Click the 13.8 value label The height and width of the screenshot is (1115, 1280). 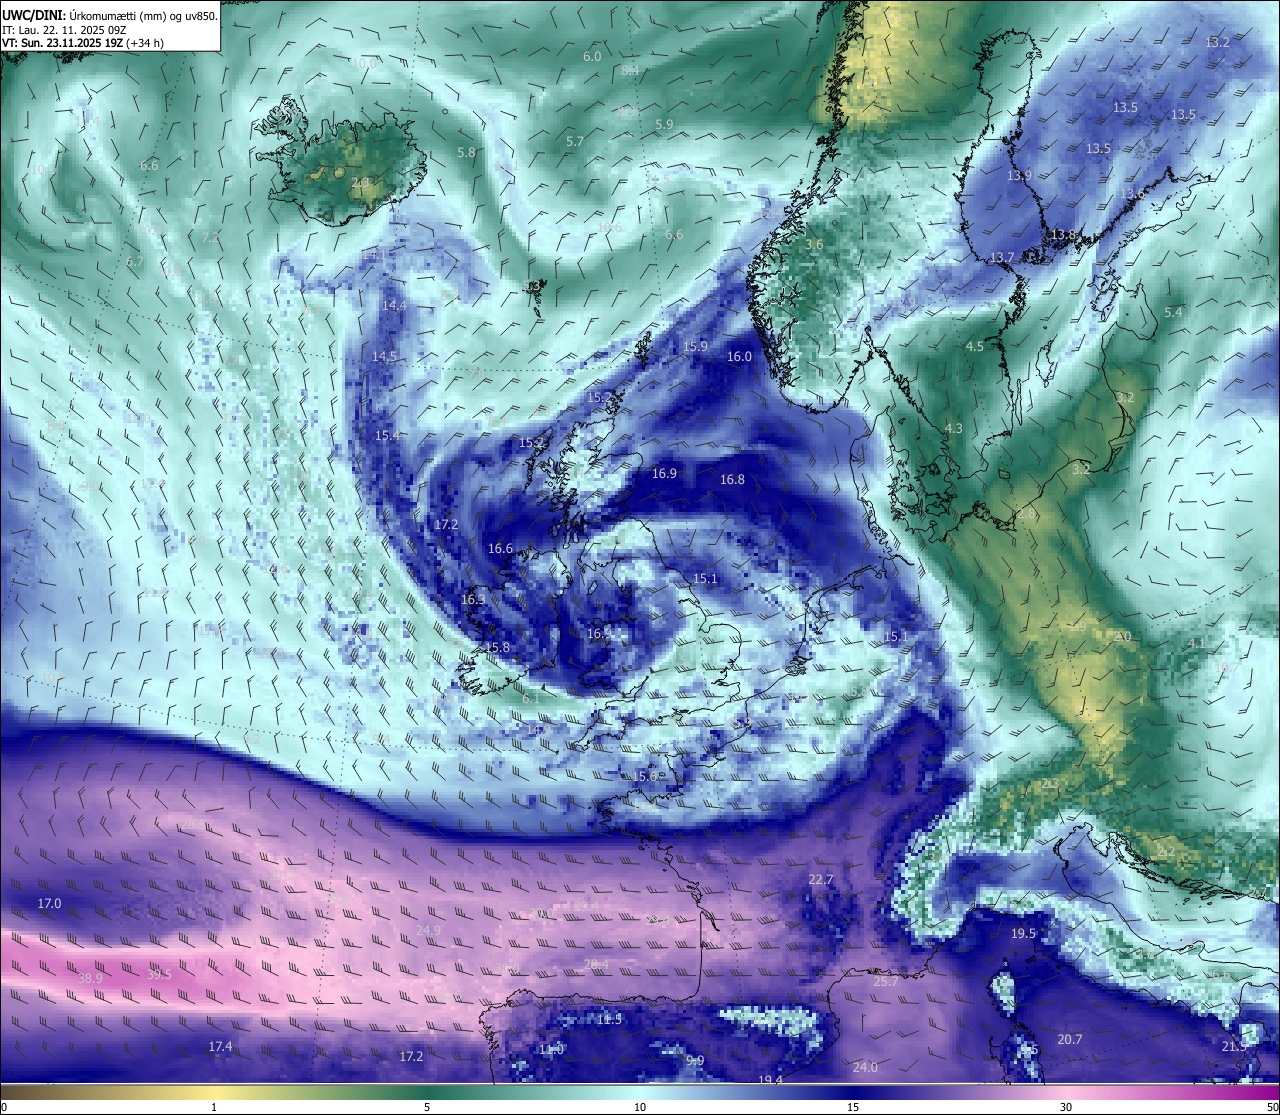pos(1063,234)
